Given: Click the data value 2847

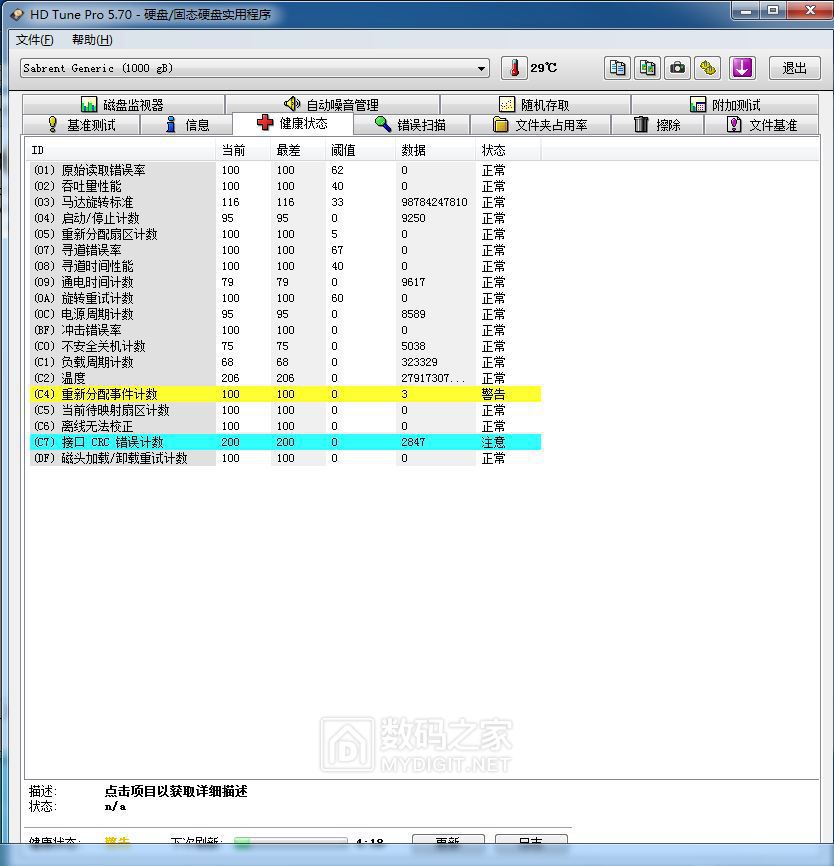Looking at the screenshot, I should (413, 442).
